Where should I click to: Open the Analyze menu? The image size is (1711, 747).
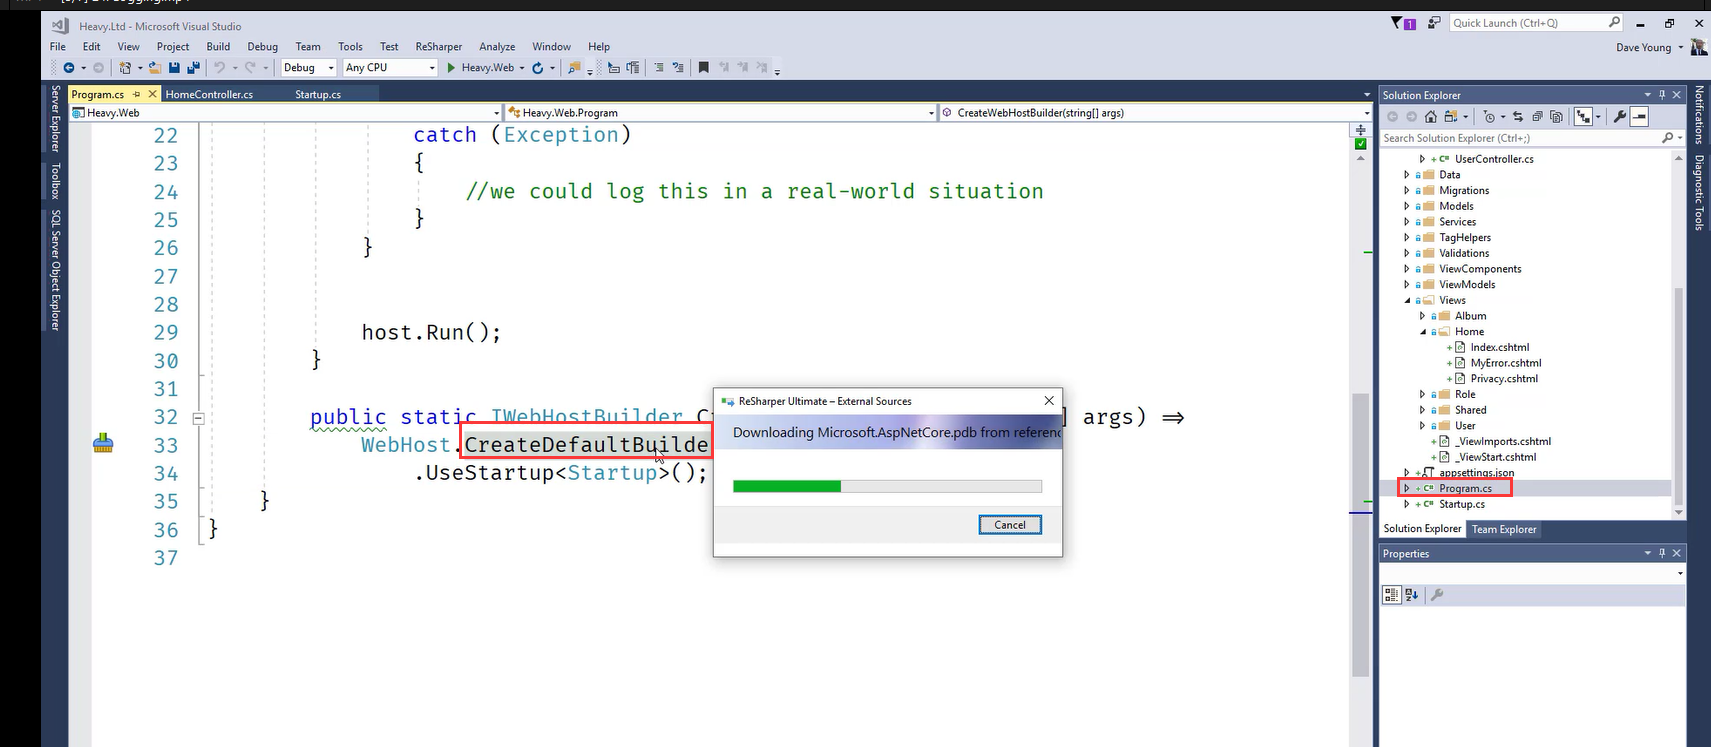497,47
